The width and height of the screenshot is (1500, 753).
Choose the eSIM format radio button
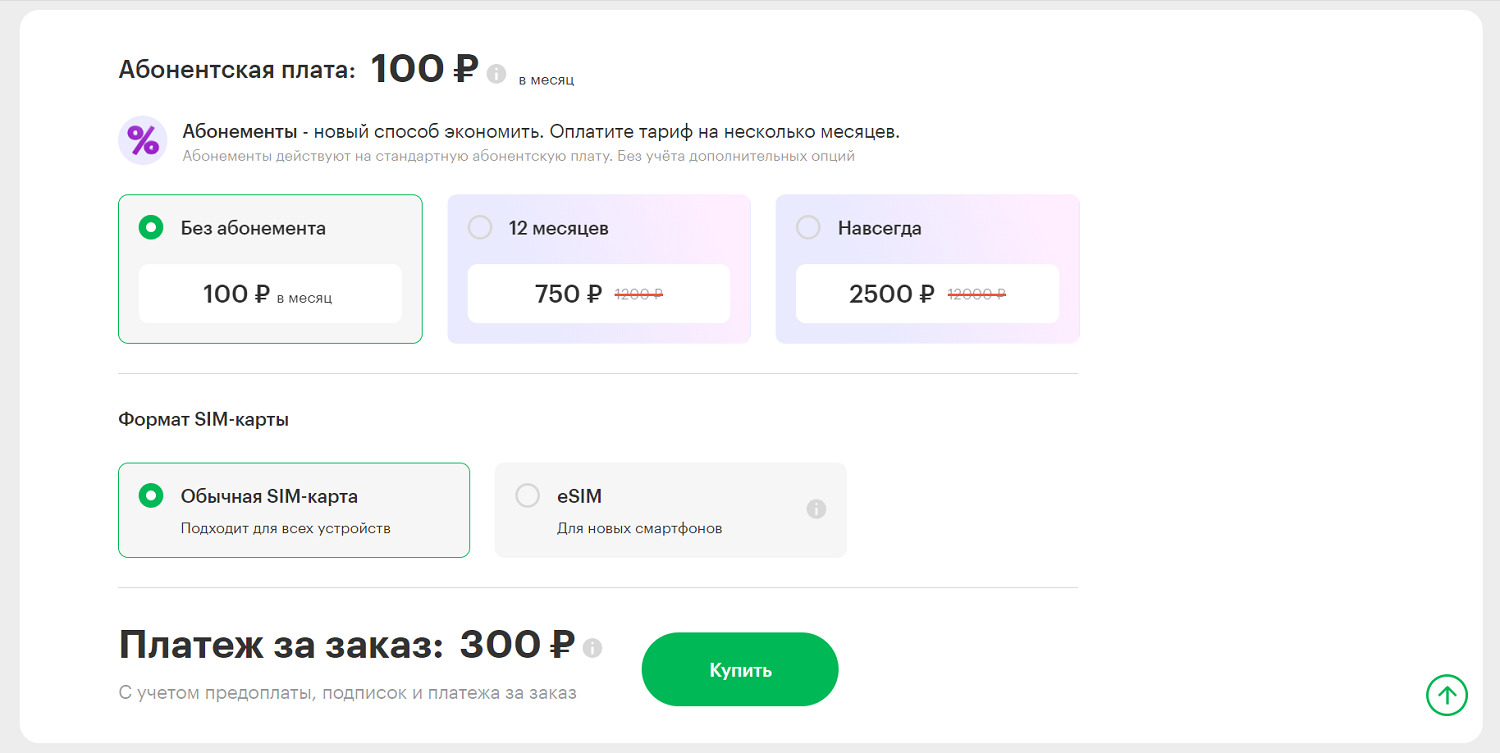point(527,495)
